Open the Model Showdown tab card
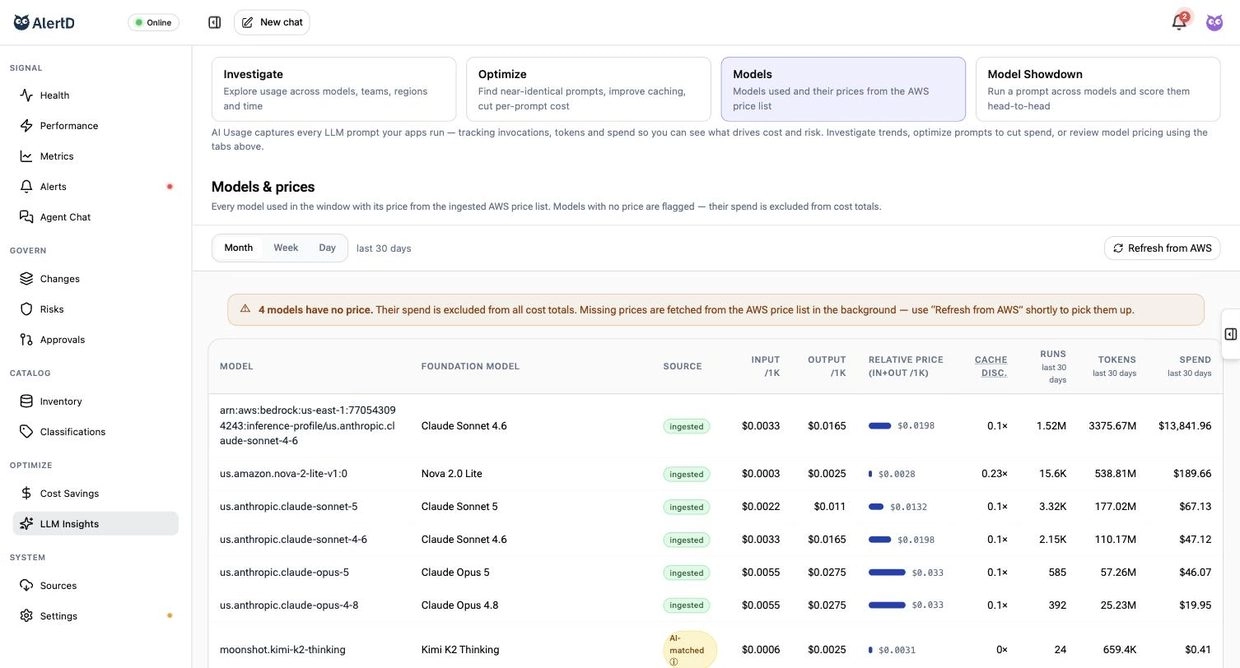Screen dimensions: 1240x668 click(x=1098, y=89)
